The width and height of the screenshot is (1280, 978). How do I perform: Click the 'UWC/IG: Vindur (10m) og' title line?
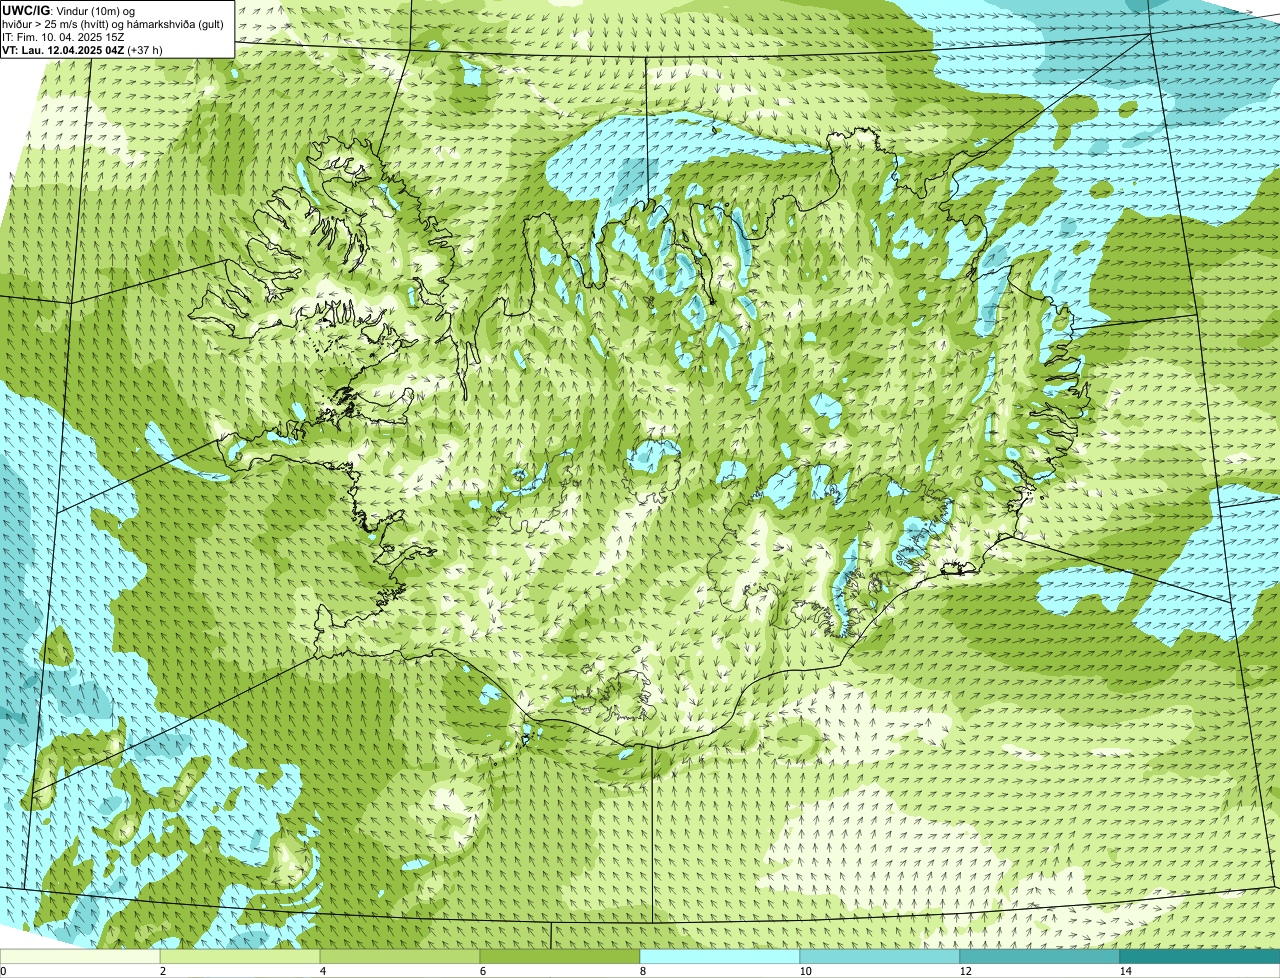tap(69, 10)
